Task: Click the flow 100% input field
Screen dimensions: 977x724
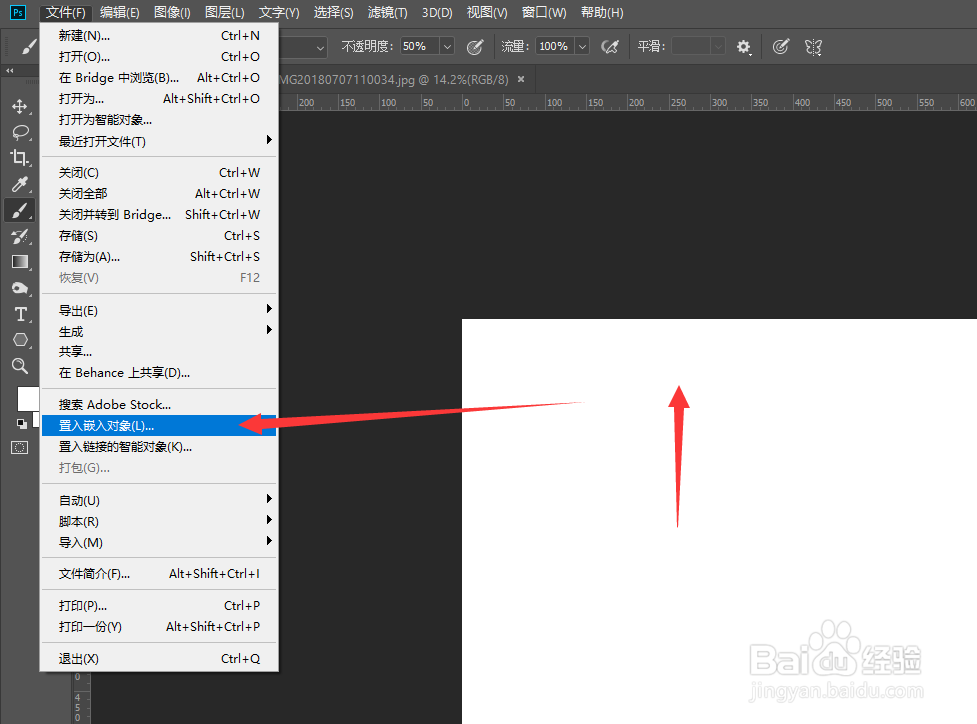Action: (x=556, y=47)
